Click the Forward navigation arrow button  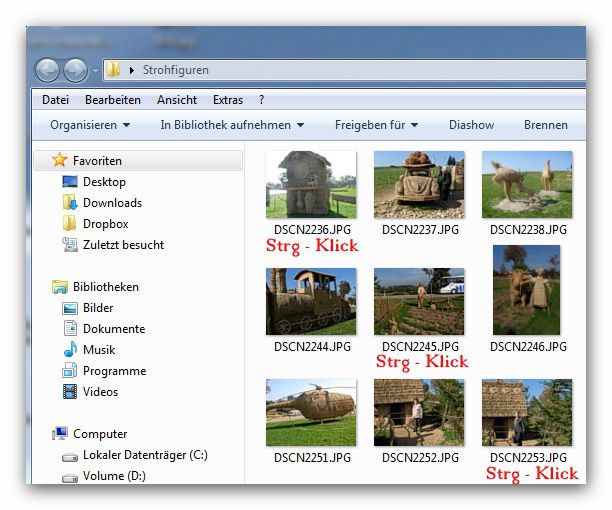(x=75, y=70)
